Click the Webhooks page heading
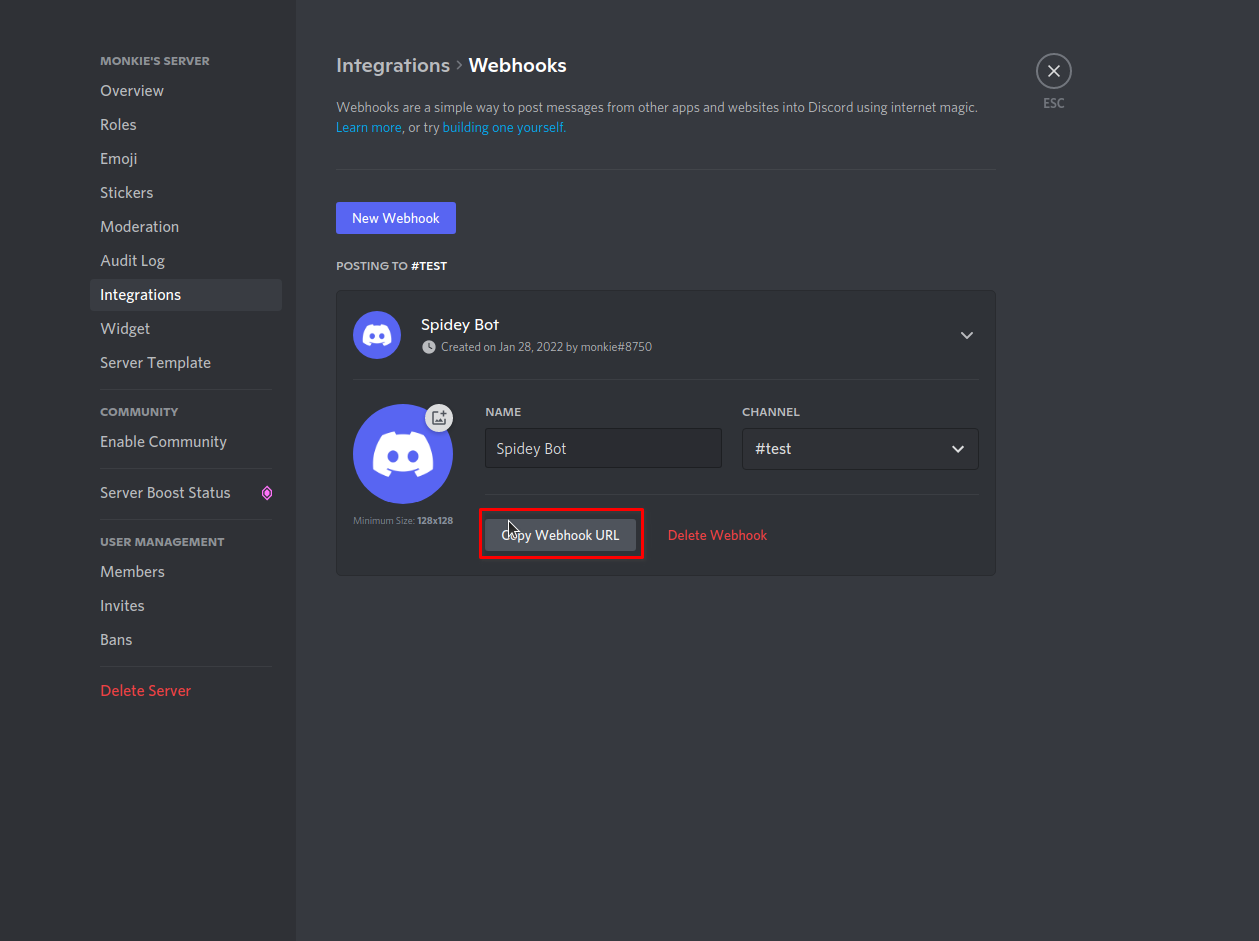 point(517,65)
